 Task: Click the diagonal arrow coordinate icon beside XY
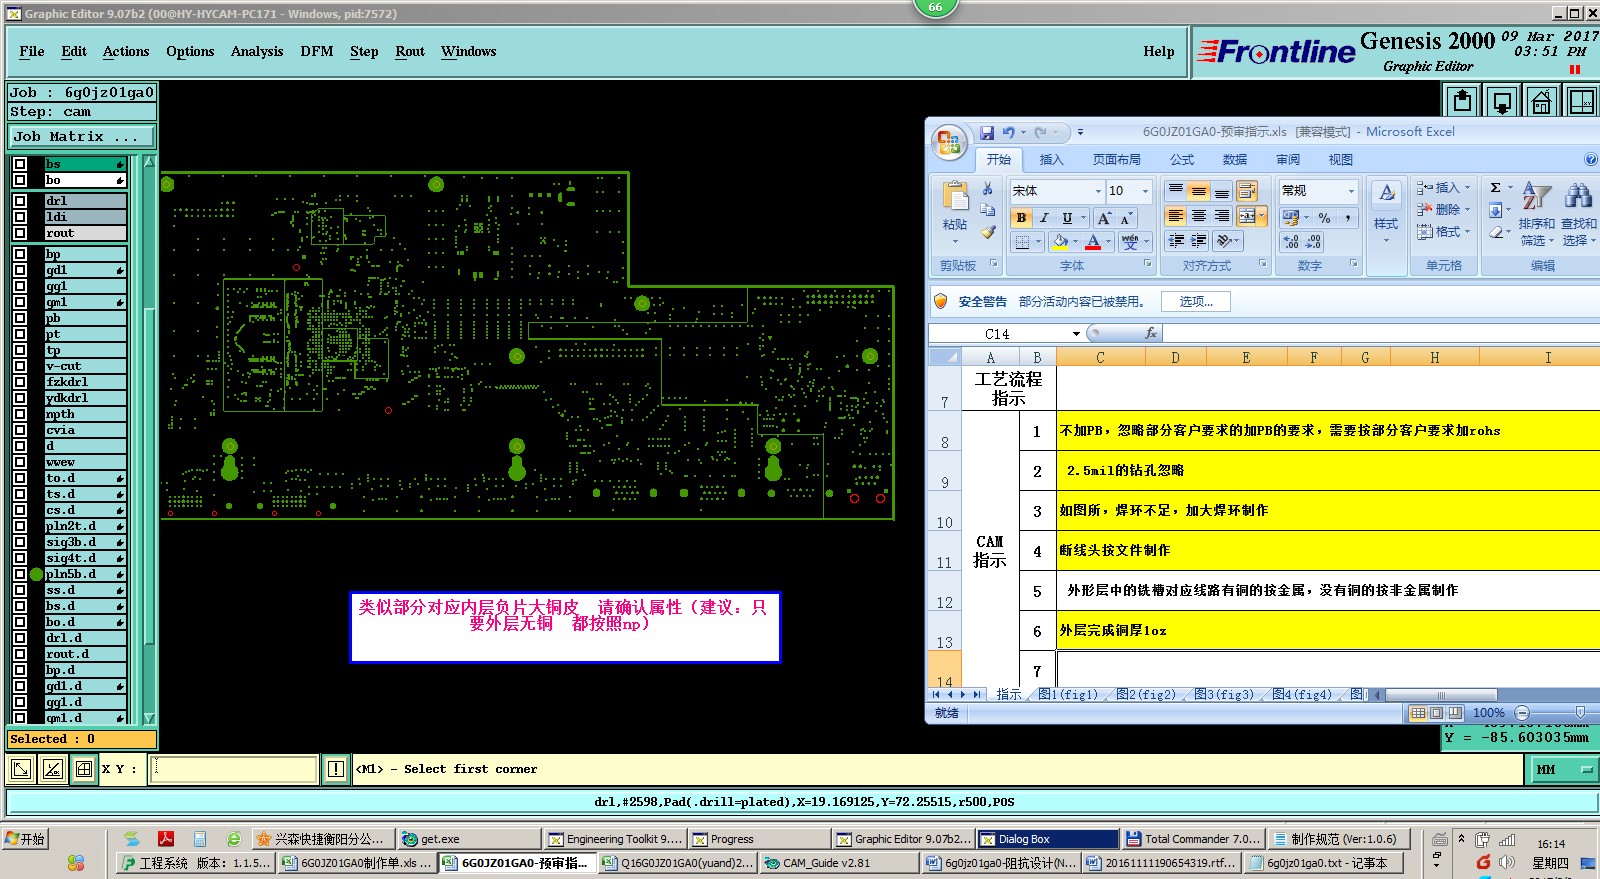click(20, 769)
